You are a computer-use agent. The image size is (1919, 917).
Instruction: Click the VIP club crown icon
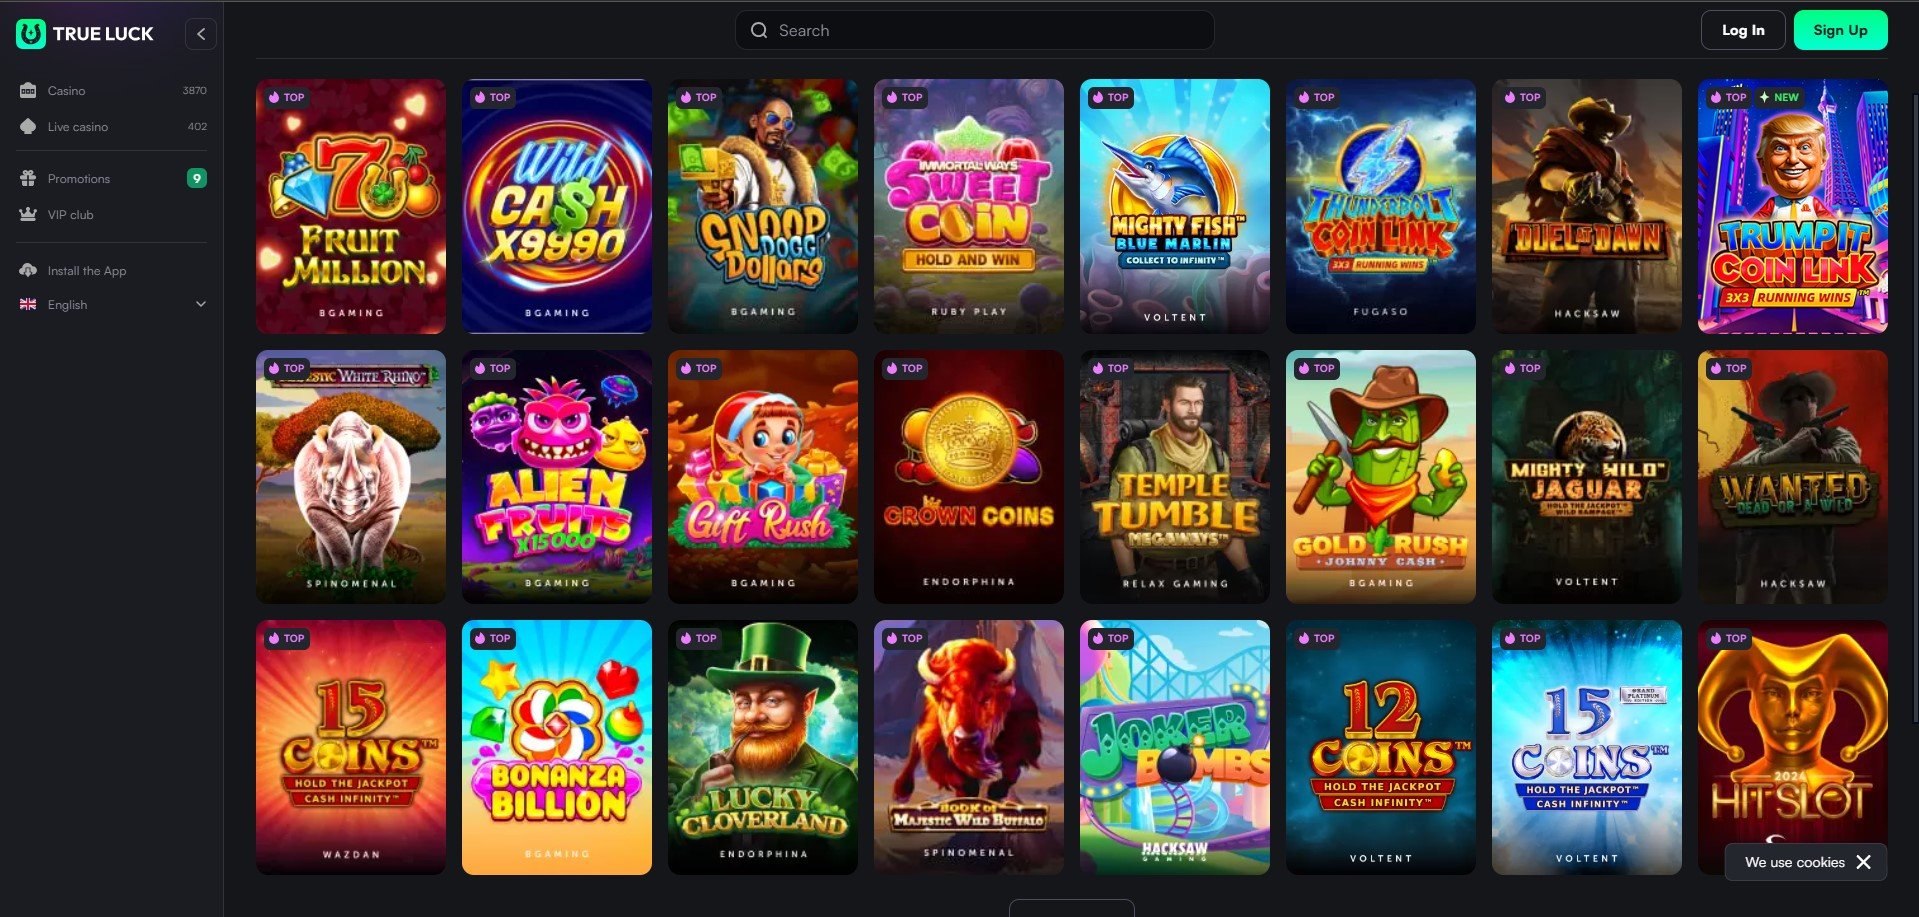(x=28, y=215)
